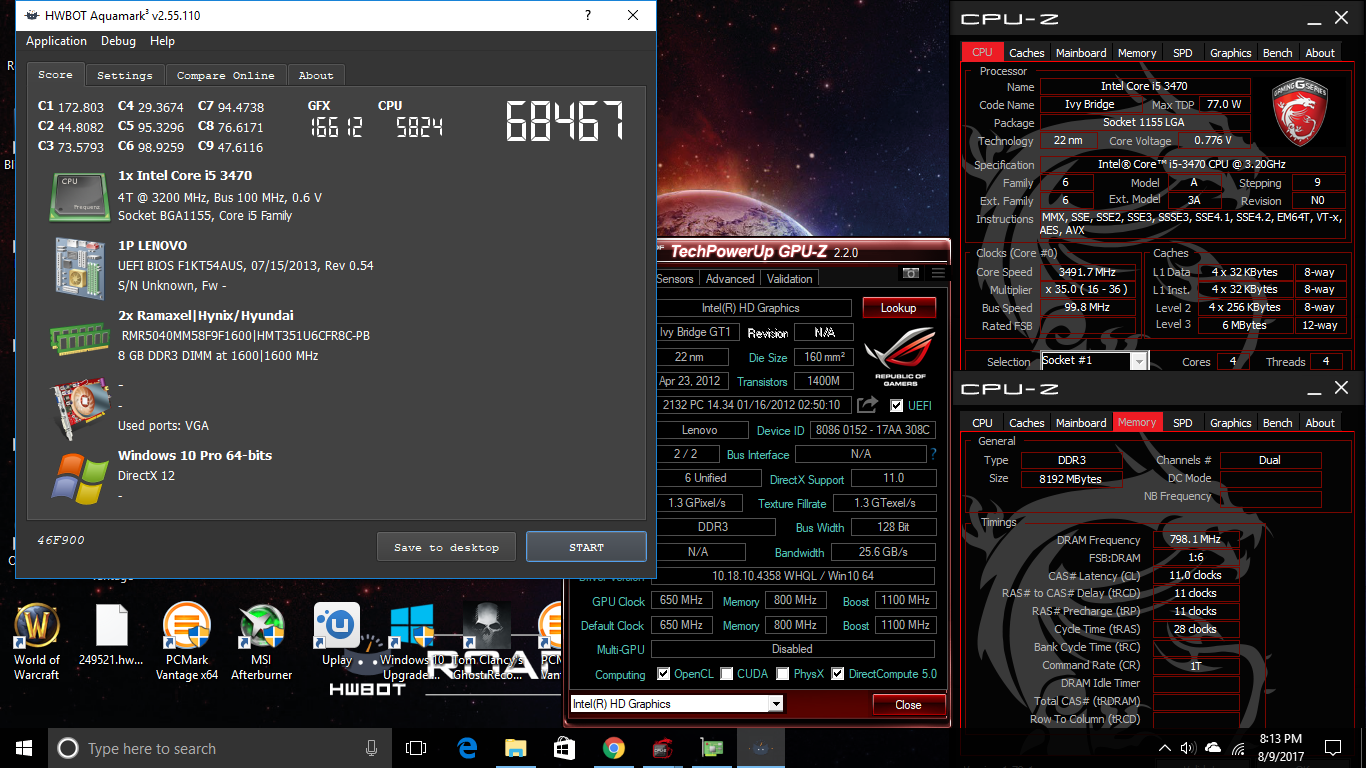
Task: Open the PCMark Vantage x64 desktop shortcut
Action: [187, 642]
